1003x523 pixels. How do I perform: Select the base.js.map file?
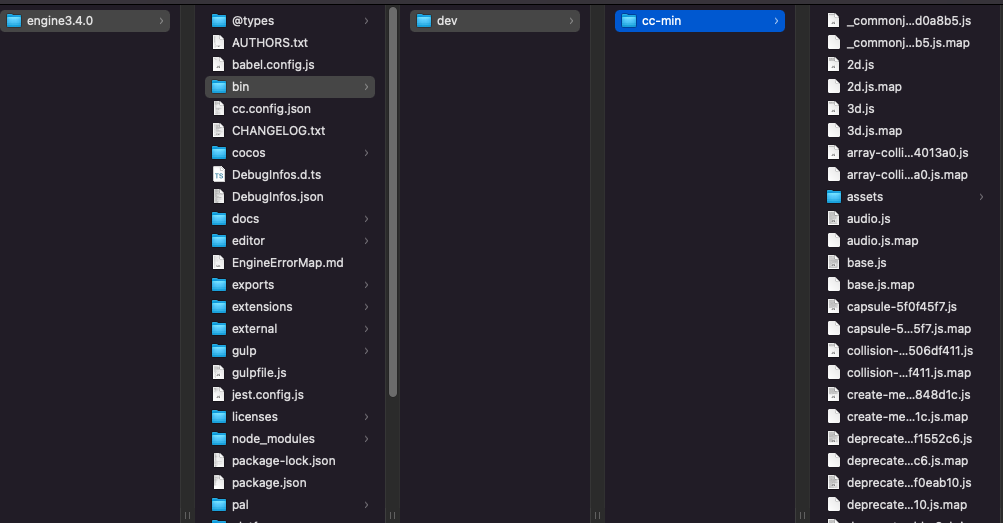(x=880, y=284)
